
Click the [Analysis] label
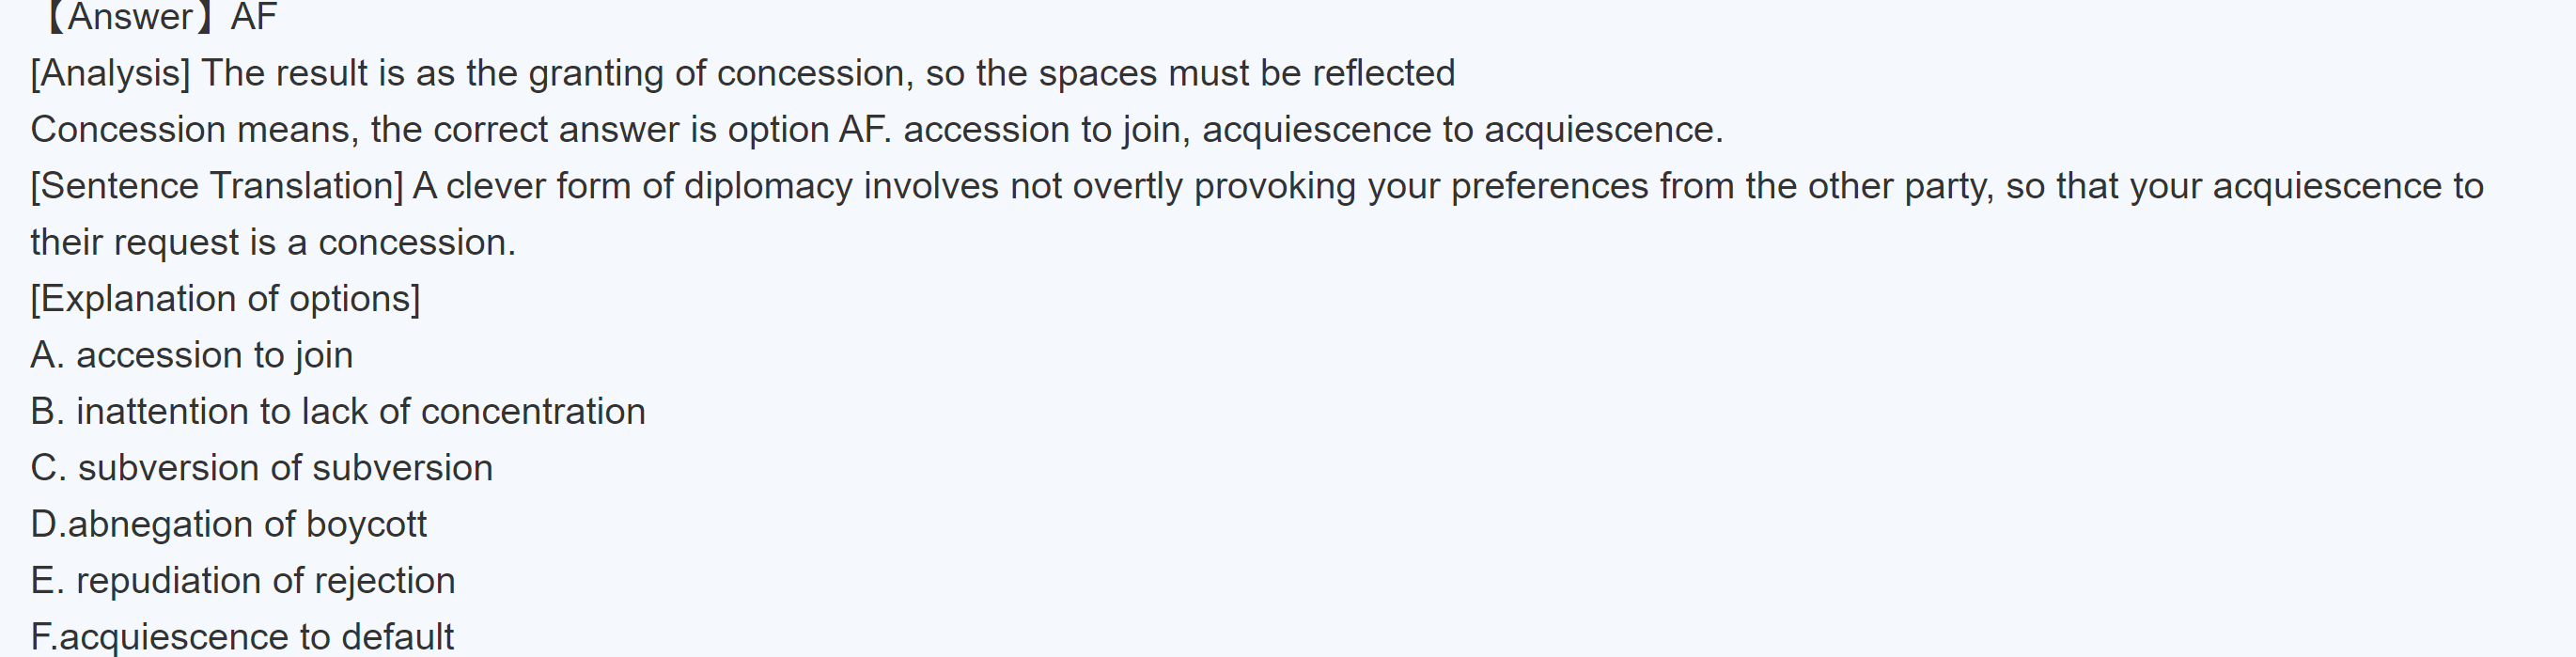(110, 74)
